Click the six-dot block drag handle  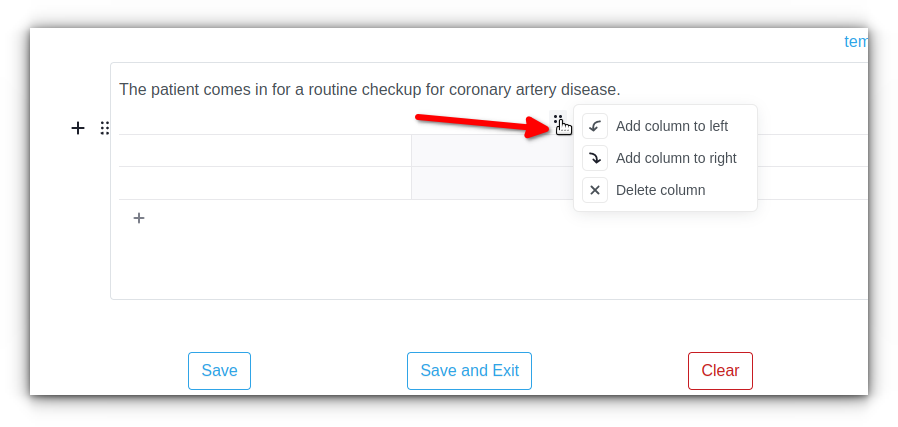(104, 128)
